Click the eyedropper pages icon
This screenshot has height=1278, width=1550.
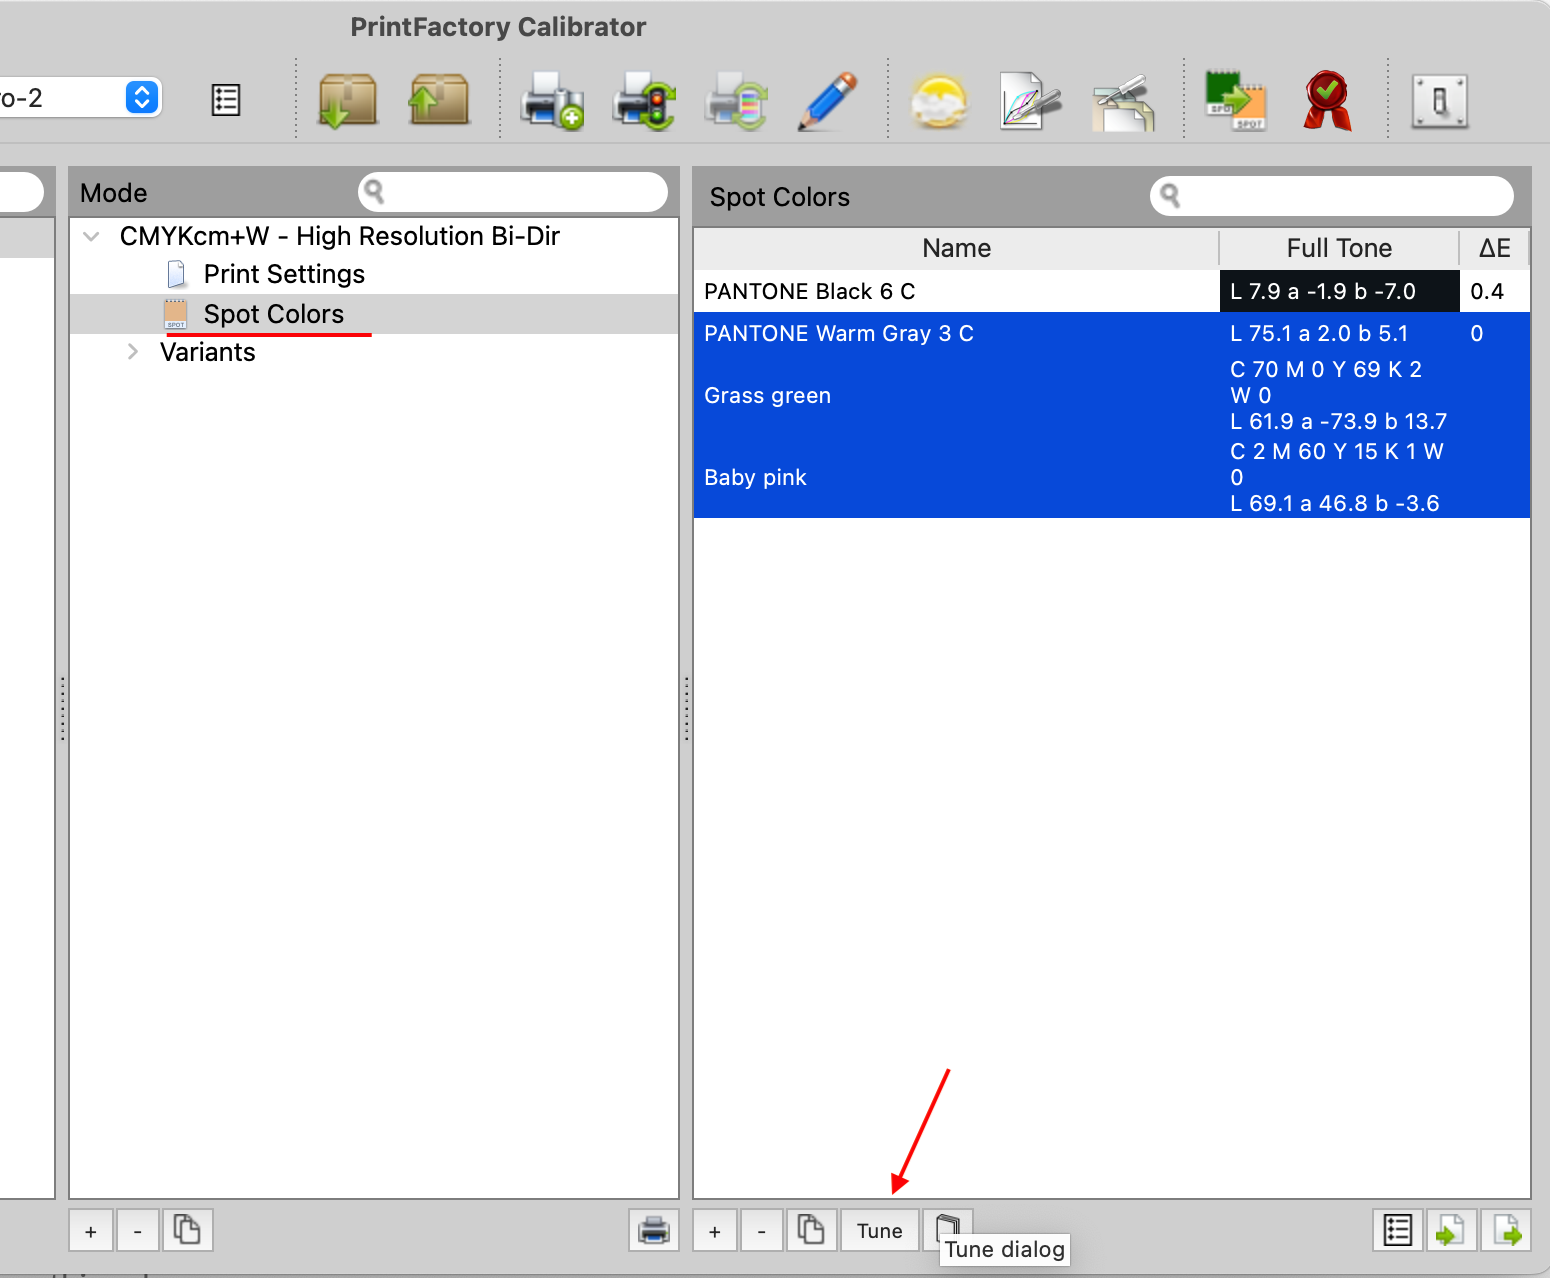(x=1122, y=102)
